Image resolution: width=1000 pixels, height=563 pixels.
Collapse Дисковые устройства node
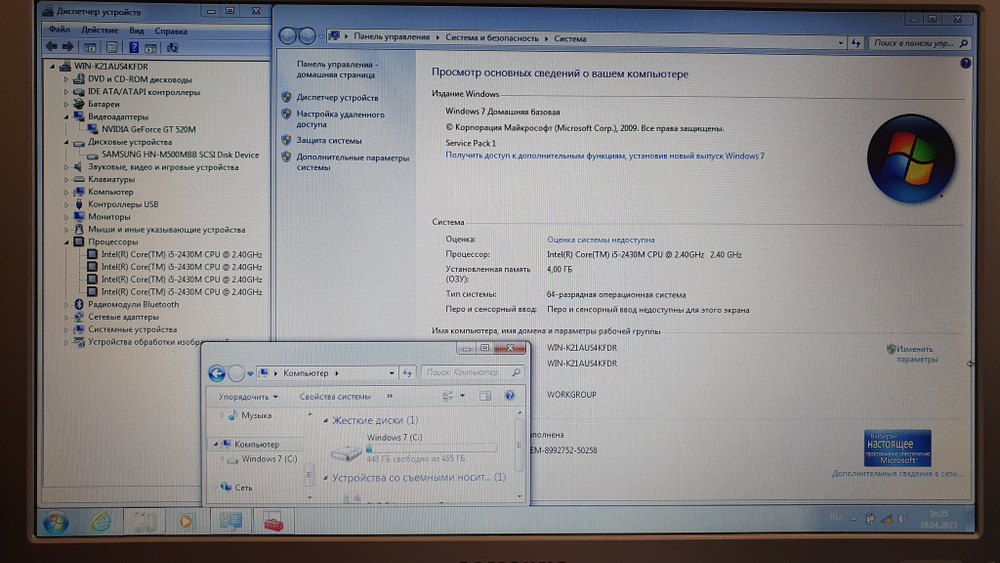pyautogui.click(x=66, y=142)
